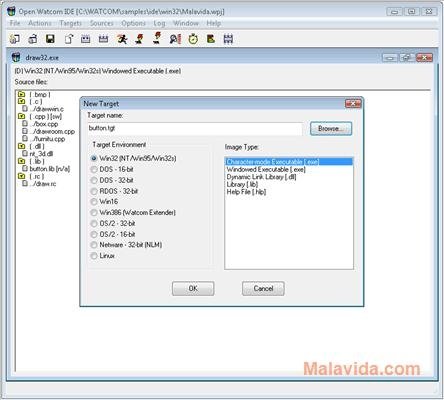Screen dimensions: 444x400
Task: Click the Debug magnifier icon in toolbar
Action: pos(175,39)
